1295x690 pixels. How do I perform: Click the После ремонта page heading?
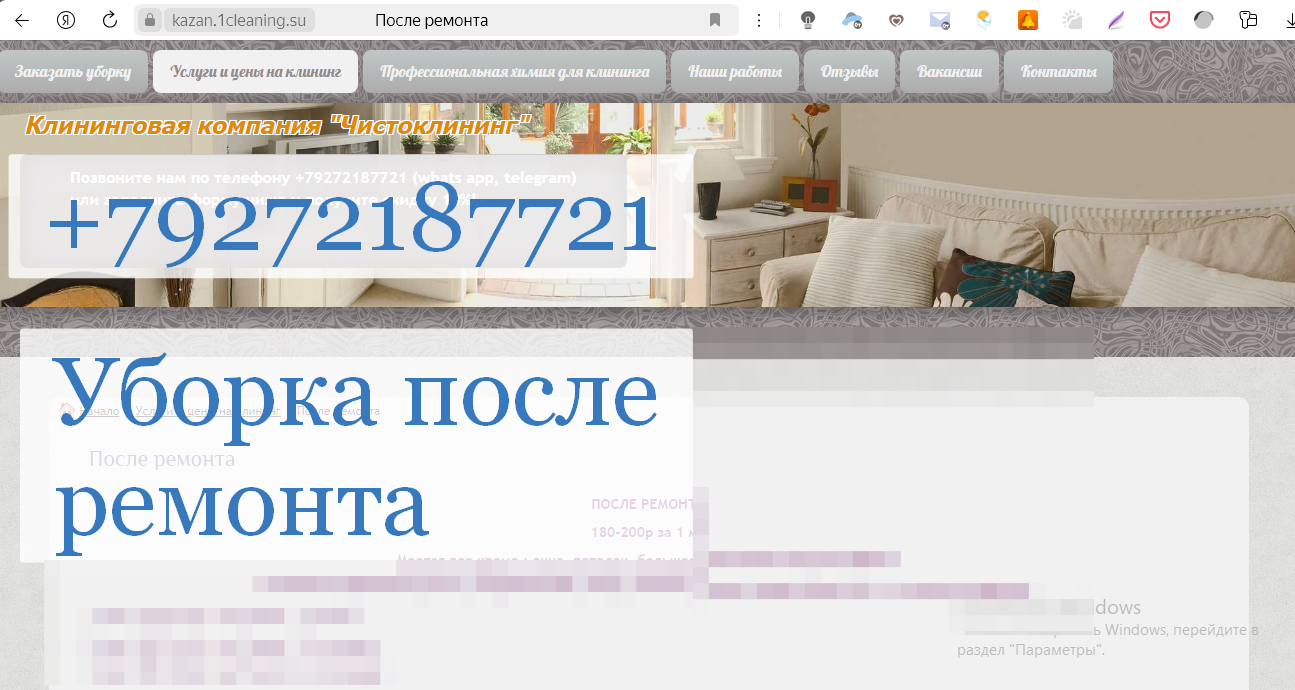point(162,459)
